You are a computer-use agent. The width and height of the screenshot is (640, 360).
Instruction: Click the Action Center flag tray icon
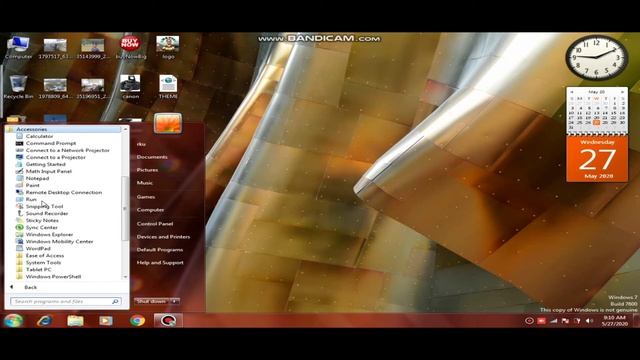(x=565, y=321)
